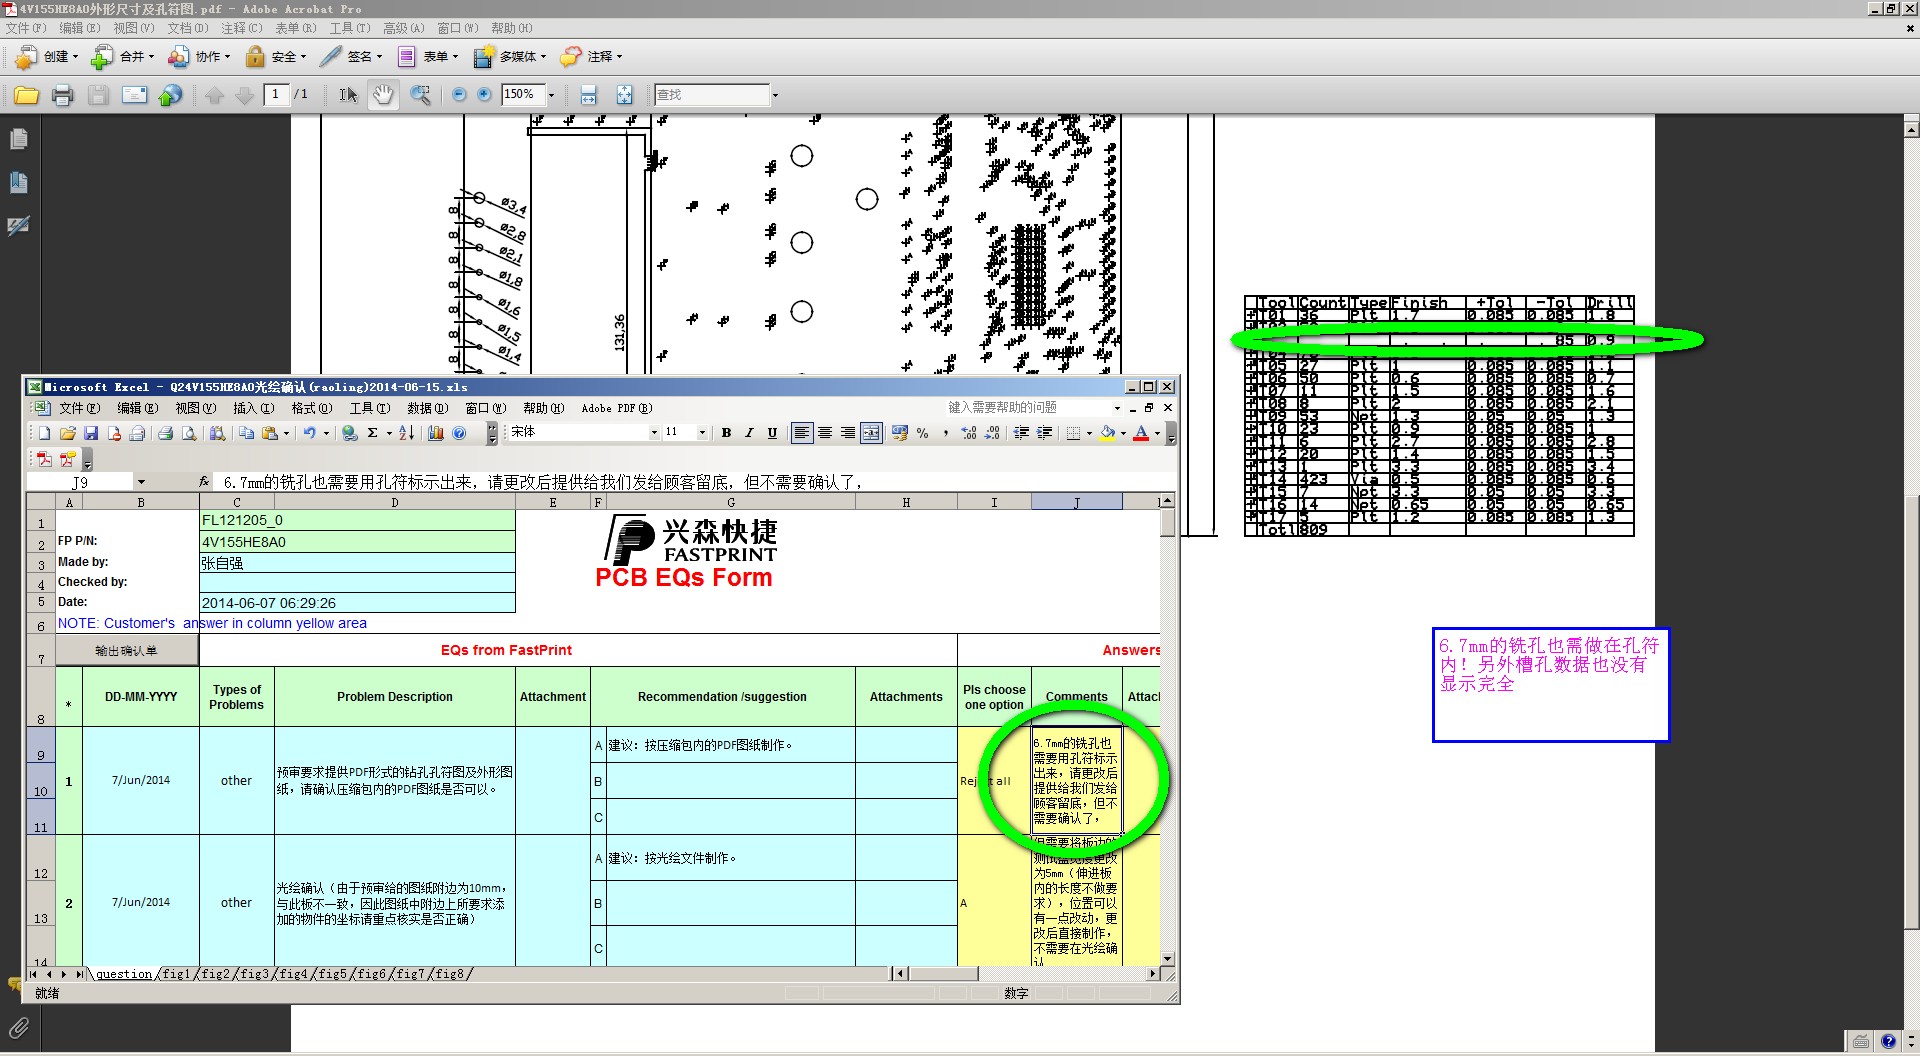Open the Attachments paperclip panel in Acrobat
Image resolution: width=1920 pixels, height=1056 pixels.
coord(18,1027)
